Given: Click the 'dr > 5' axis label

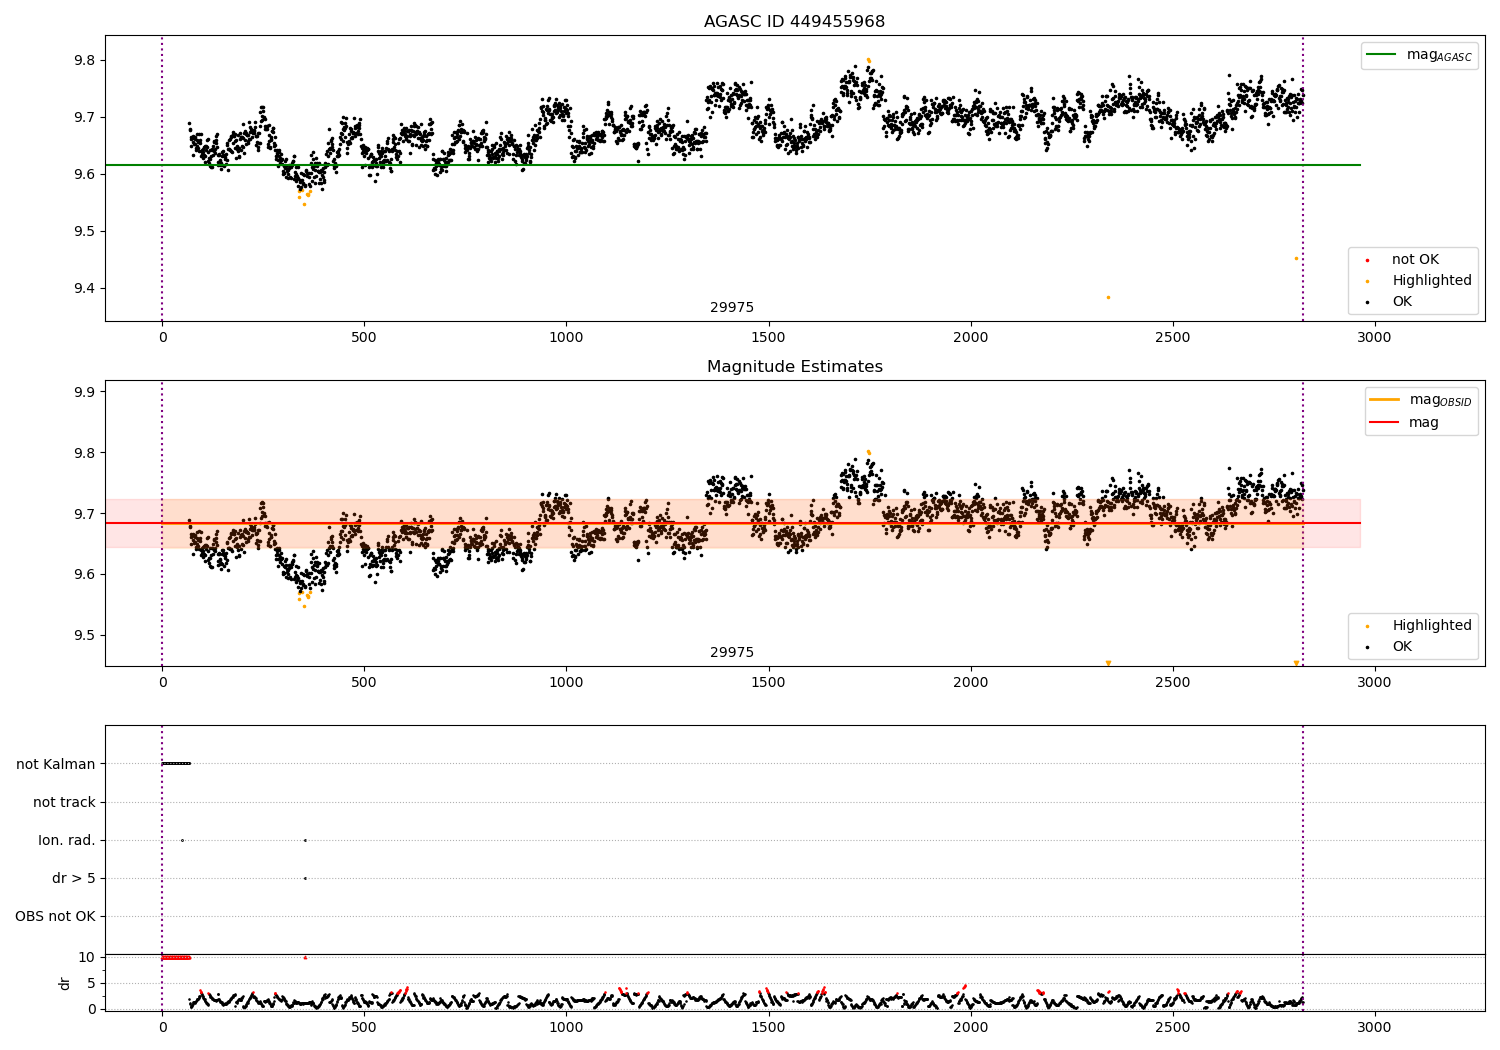Looking at the screenshot, I should click(74, 879).
